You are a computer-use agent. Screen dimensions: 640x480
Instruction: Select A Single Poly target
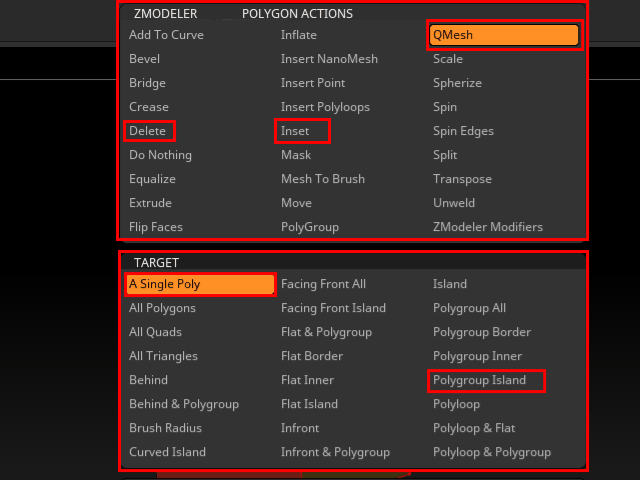(200, 284)
